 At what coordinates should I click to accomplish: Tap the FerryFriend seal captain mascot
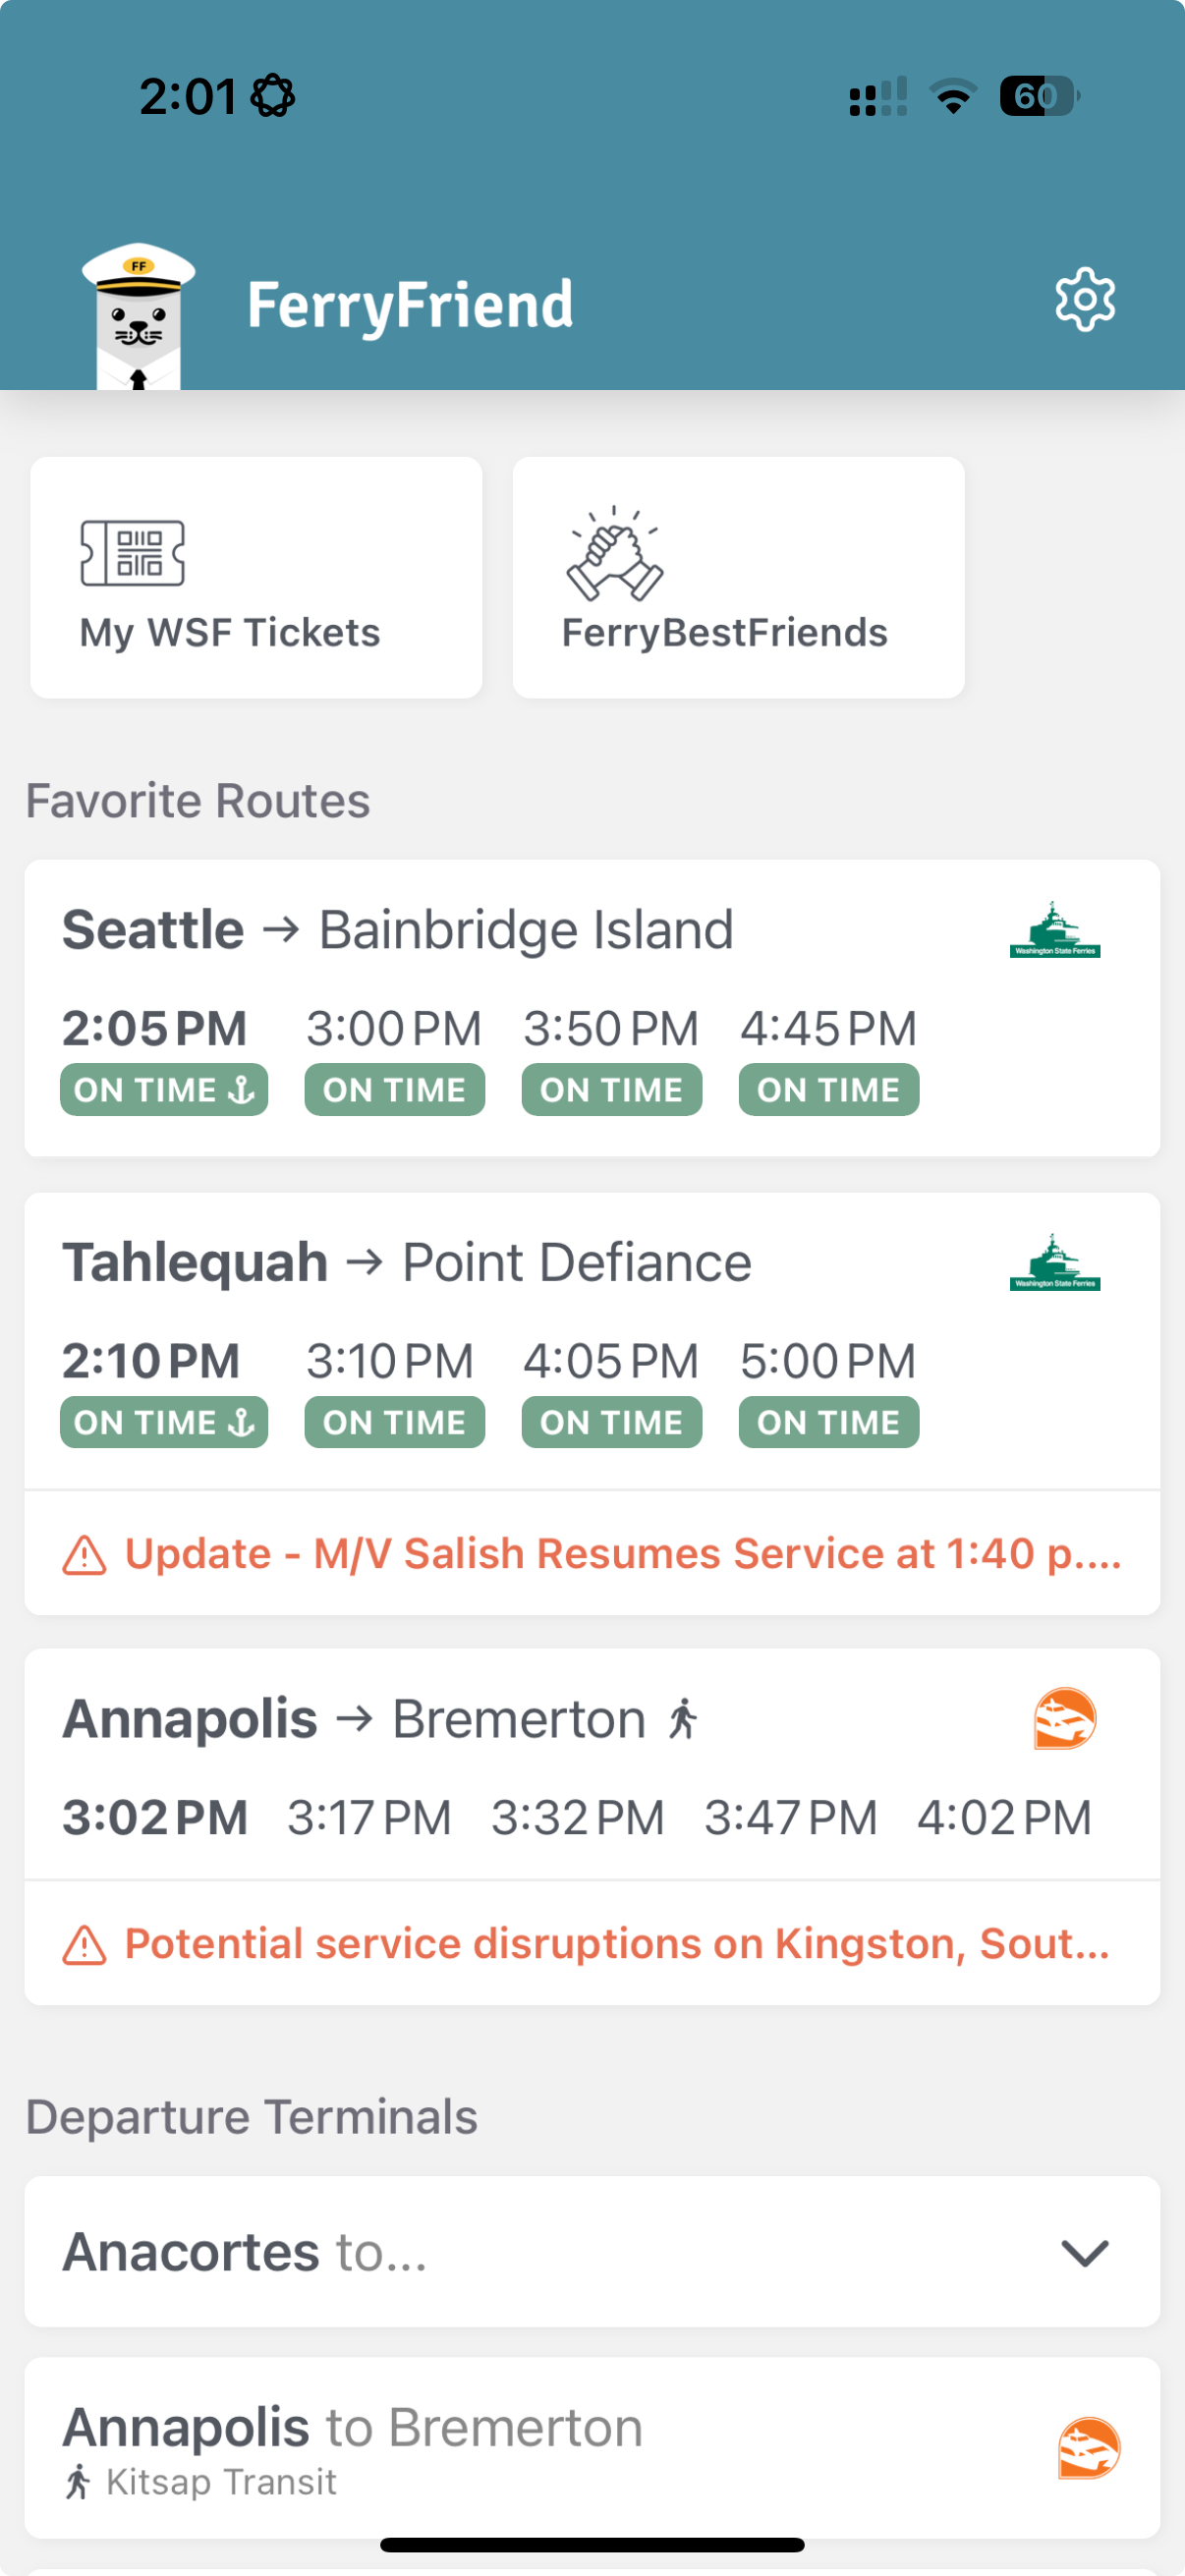138,315
